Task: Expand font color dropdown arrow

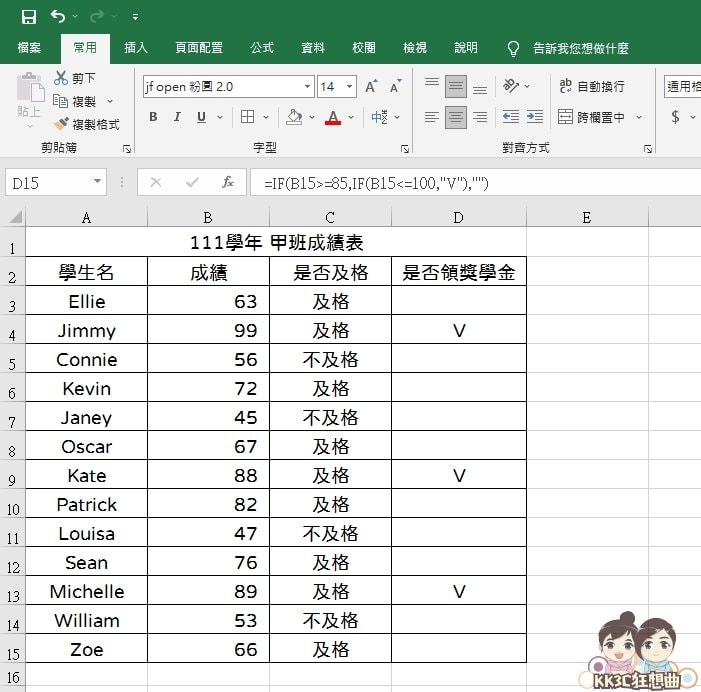Action: click(351, 117)
